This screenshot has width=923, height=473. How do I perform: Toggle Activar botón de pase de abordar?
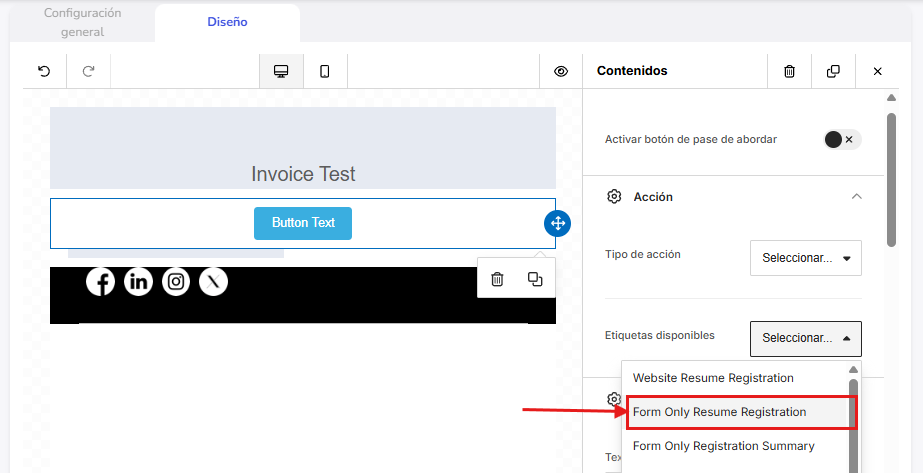pos(841,139)
